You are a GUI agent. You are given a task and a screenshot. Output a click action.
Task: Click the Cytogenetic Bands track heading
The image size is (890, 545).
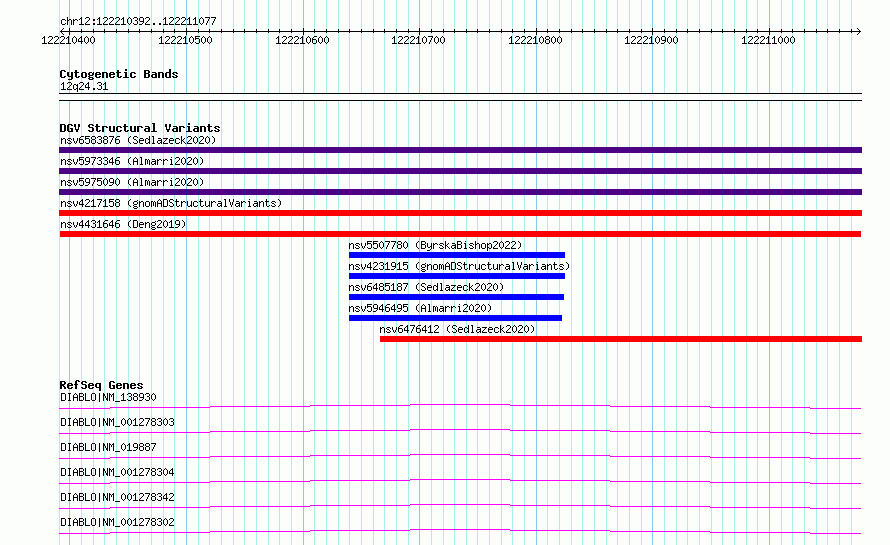tap(119, 74)
